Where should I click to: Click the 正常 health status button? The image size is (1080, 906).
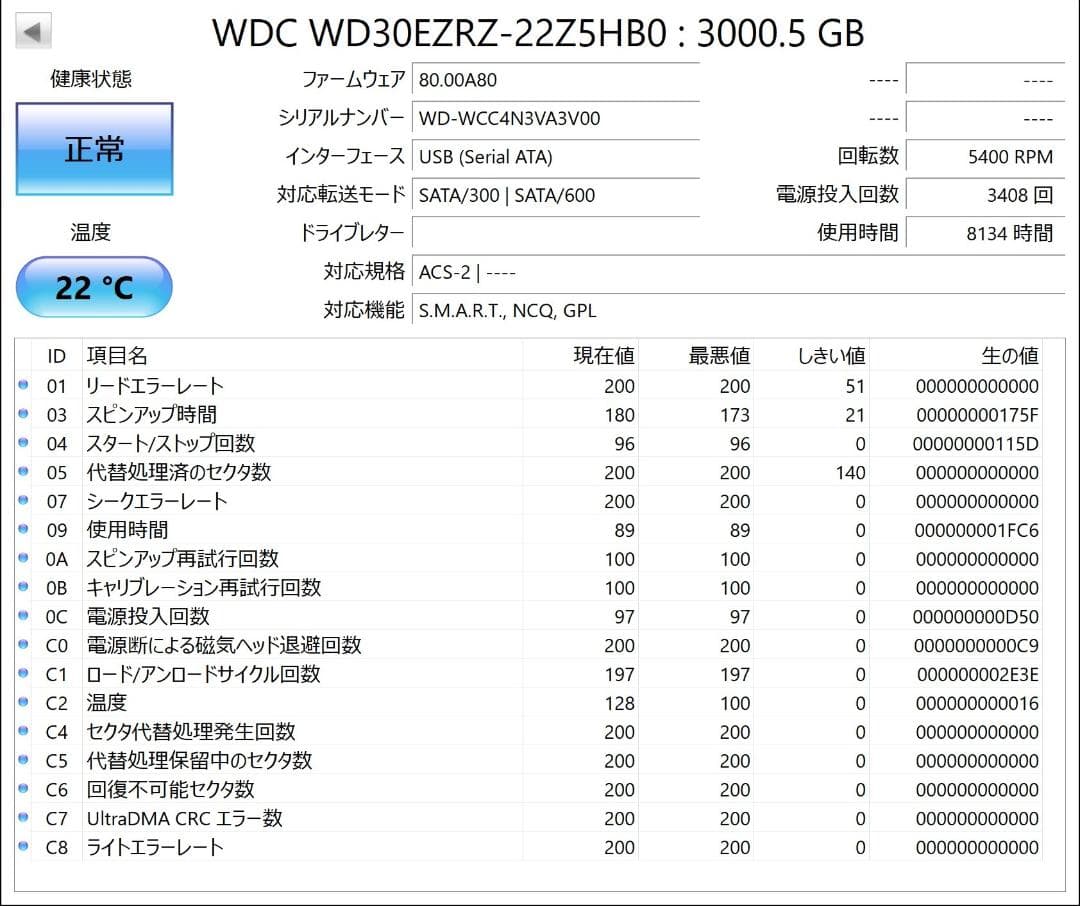click(94, 149)
